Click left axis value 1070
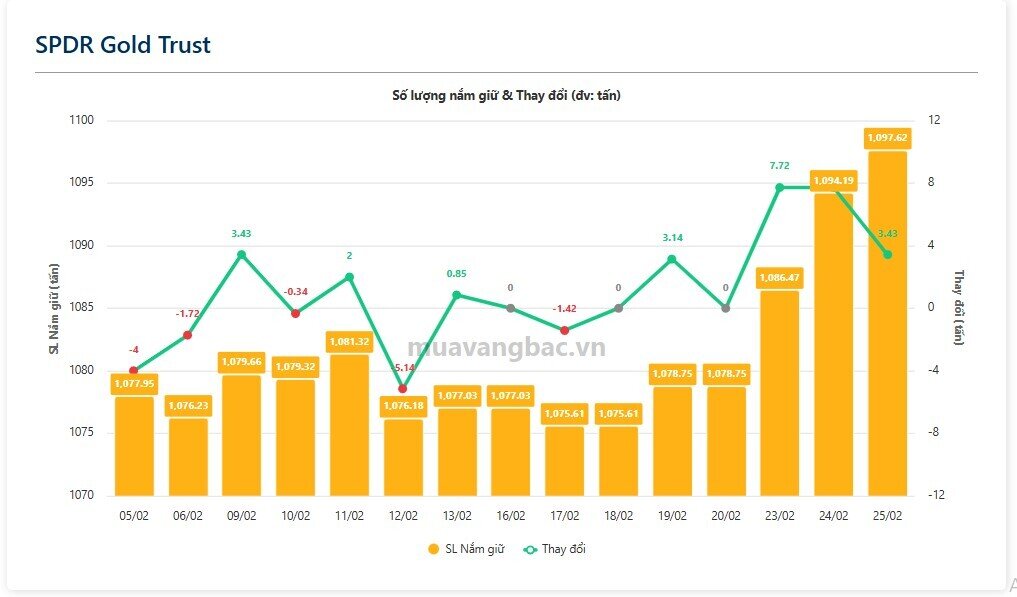The image size is (1017, 597). 82,495
